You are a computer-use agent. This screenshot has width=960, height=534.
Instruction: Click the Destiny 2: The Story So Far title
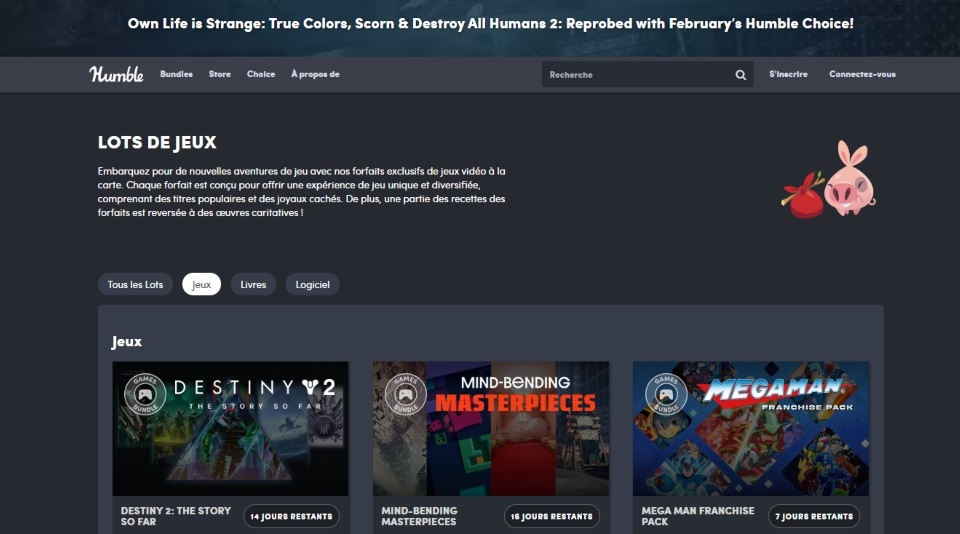coord(176,516)
